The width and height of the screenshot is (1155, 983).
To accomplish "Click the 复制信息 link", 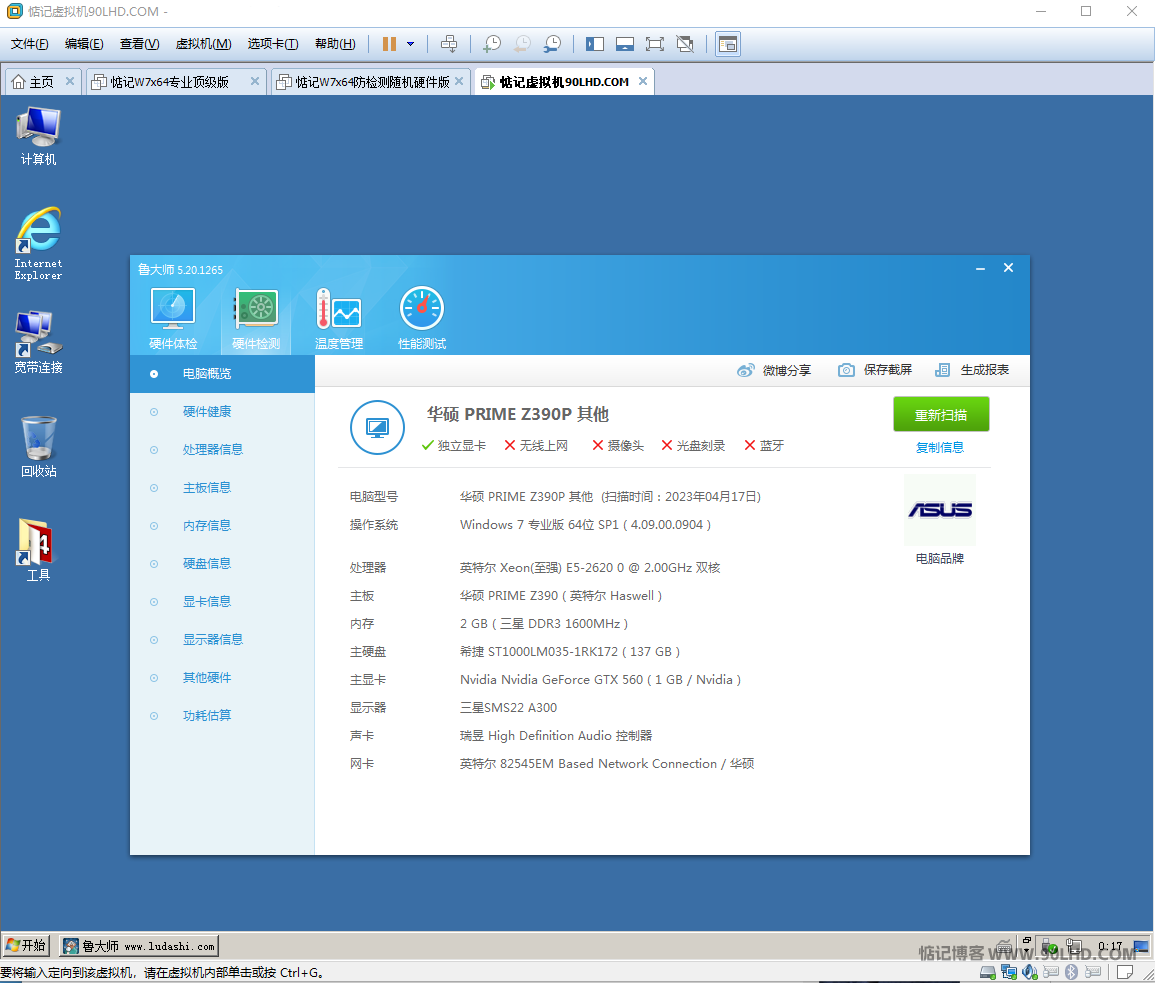I will [x=940, y=447].
